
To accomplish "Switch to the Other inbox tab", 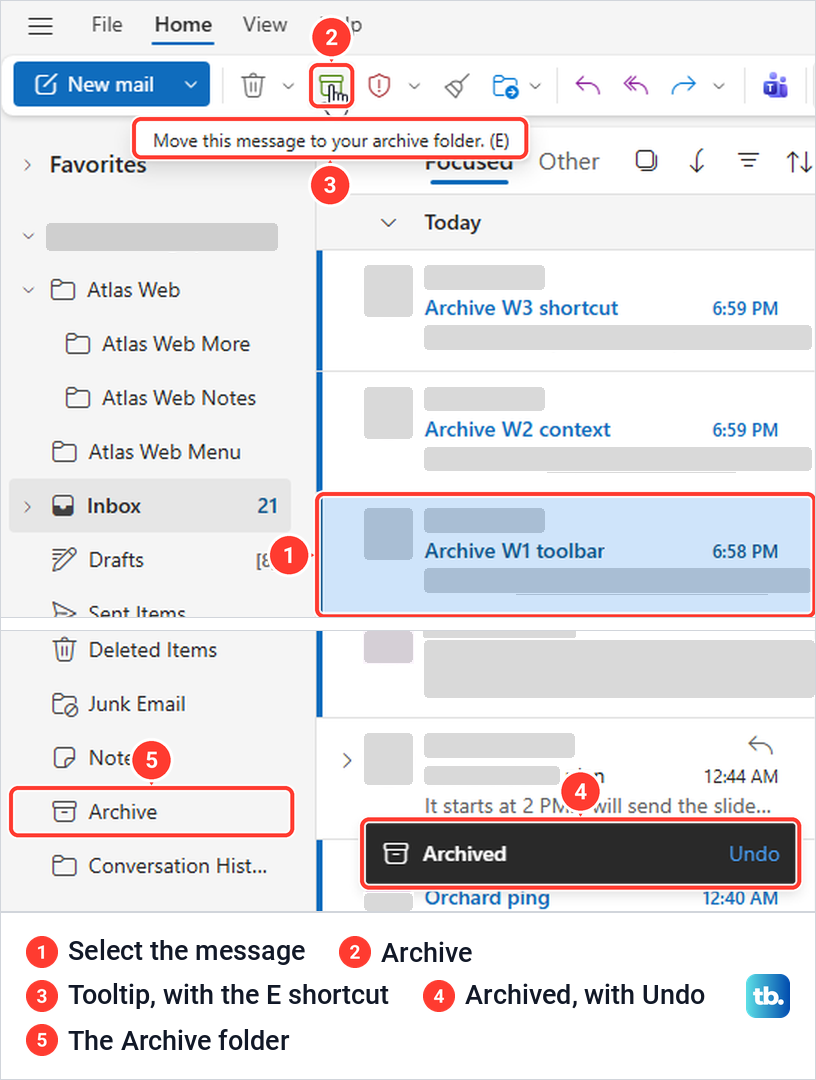I will pos(569,161).
